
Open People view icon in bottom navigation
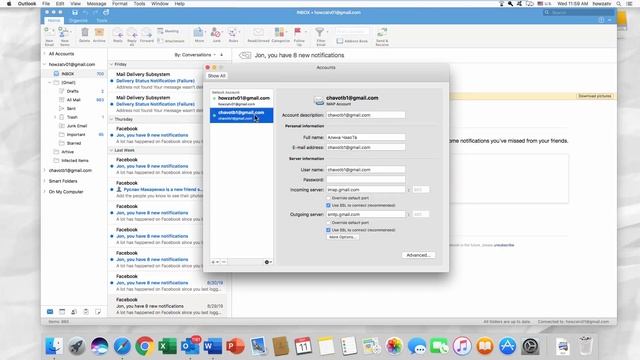pyautogui.click(x=74, y=311)
